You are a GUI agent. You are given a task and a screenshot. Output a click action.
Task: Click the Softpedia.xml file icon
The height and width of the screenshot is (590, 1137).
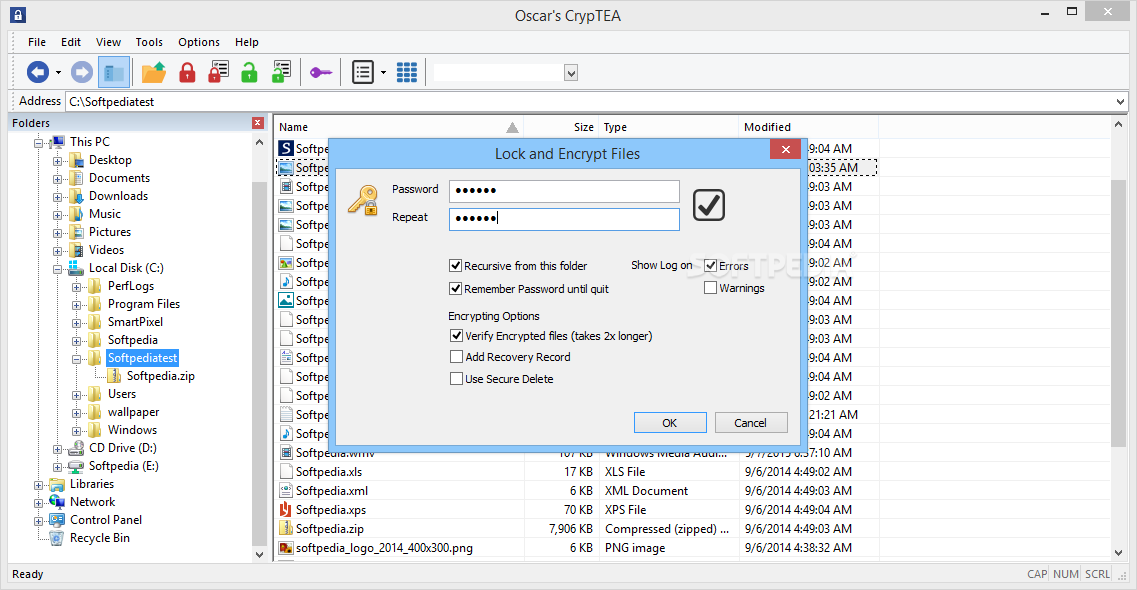tap(286, 491)
